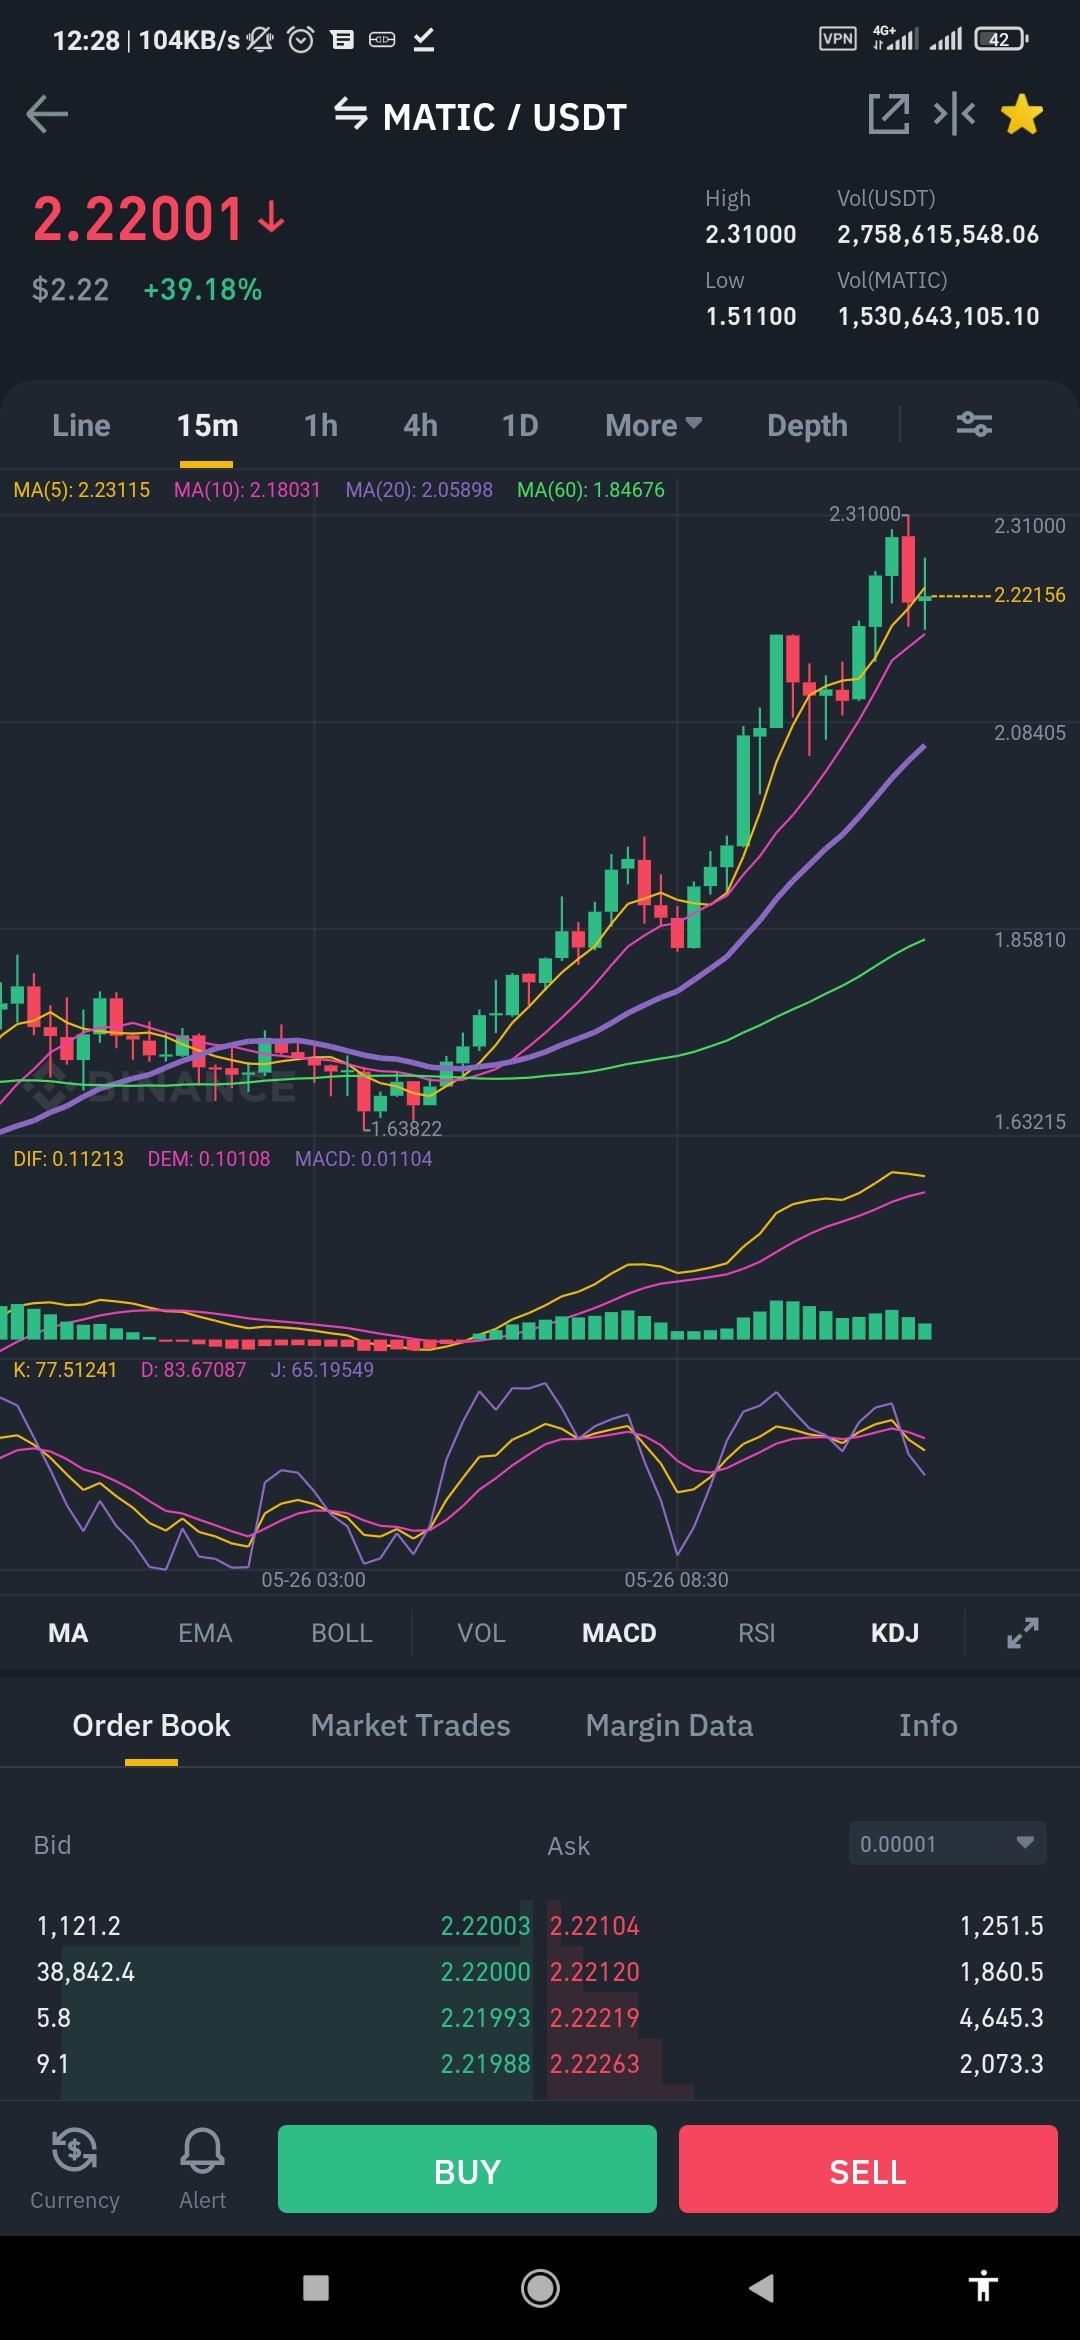The height and width of the screenshot is (2340, 1080).
Task: Open the share/export chart icon
Action: [x=888, y=114]
